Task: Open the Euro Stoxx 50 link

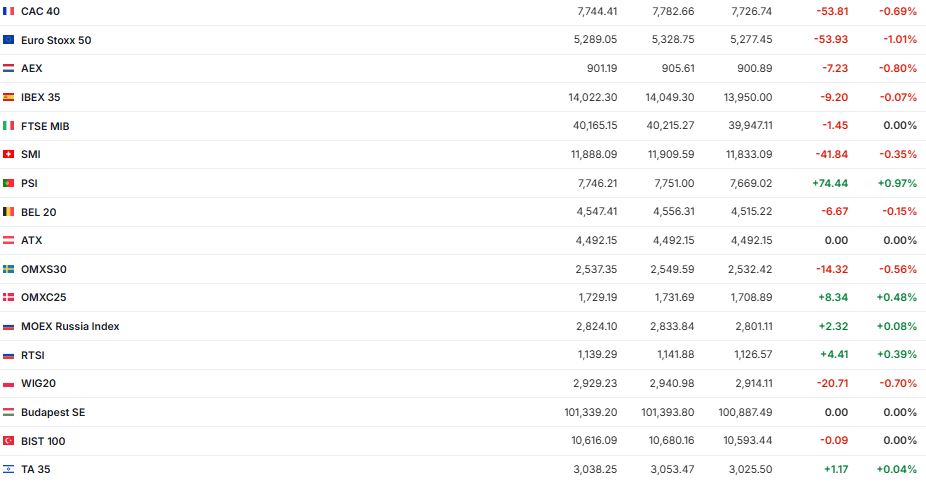Action: point(56,40)
